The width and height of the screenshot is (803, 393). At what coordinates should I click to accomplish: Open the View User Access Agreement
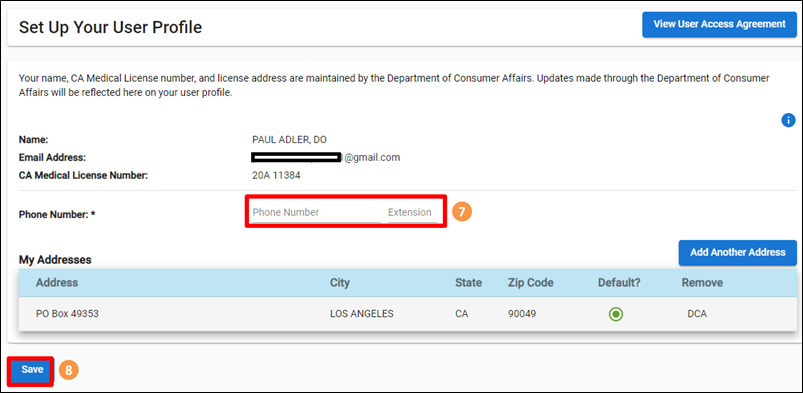(720, 24)
